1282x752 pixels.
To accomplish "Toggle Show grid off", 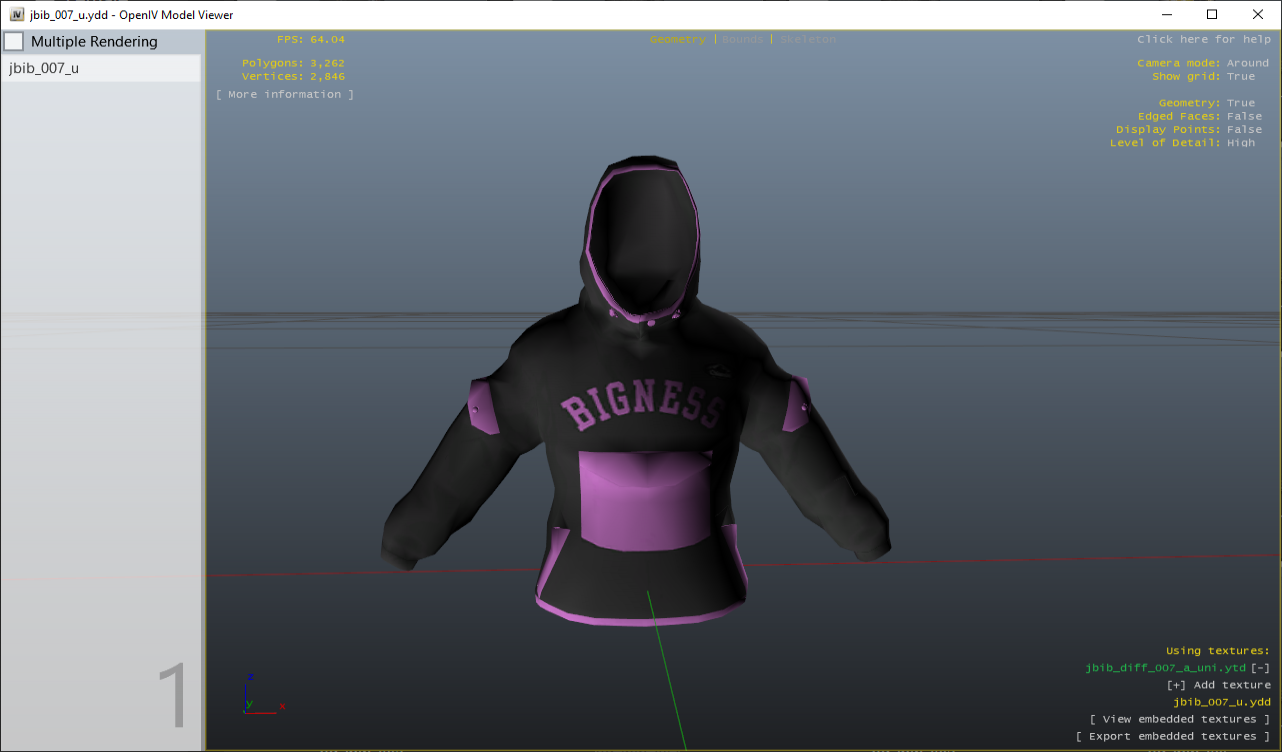I will (x=1240, y=75).
